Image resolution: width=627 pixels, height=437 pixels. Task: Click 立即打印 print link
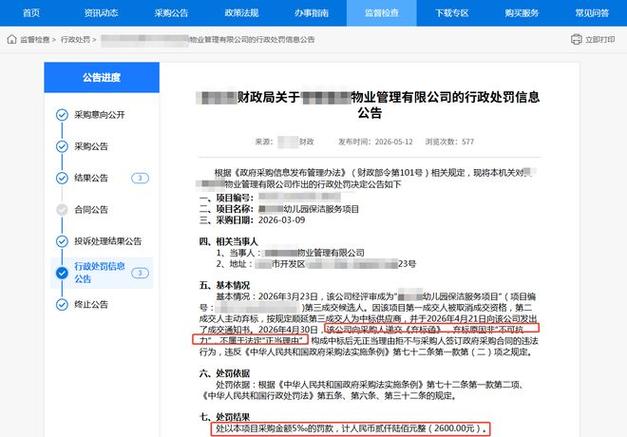point(600,40)
